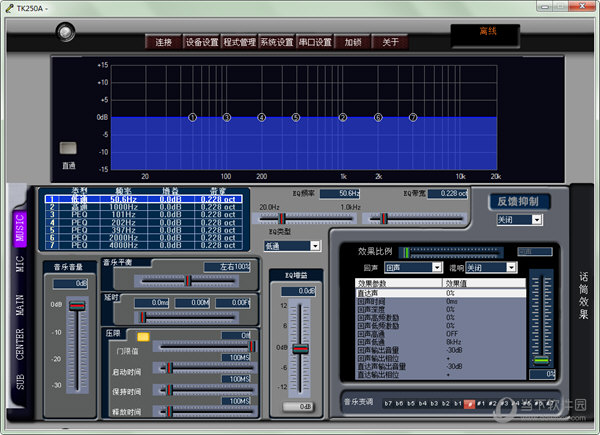Click the 保持时间 hold slider handle
Image resolution: width=600 pixels, height=435 pixels.
(x=170, y=390)
